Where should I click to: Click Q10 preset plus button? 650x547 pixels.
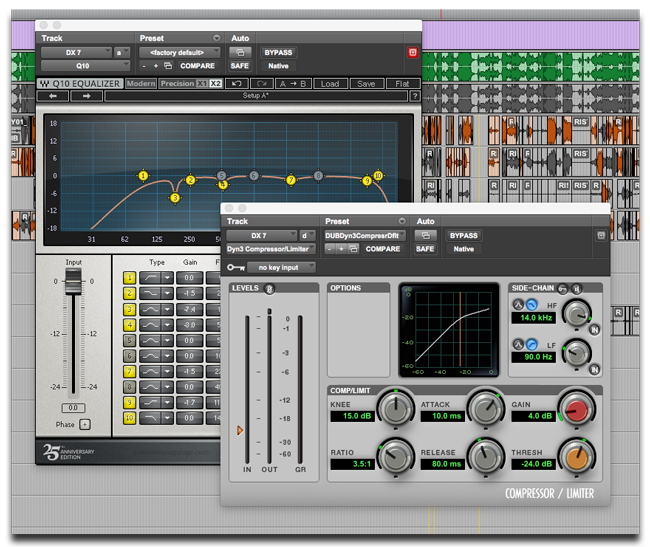tap(156, 66)
